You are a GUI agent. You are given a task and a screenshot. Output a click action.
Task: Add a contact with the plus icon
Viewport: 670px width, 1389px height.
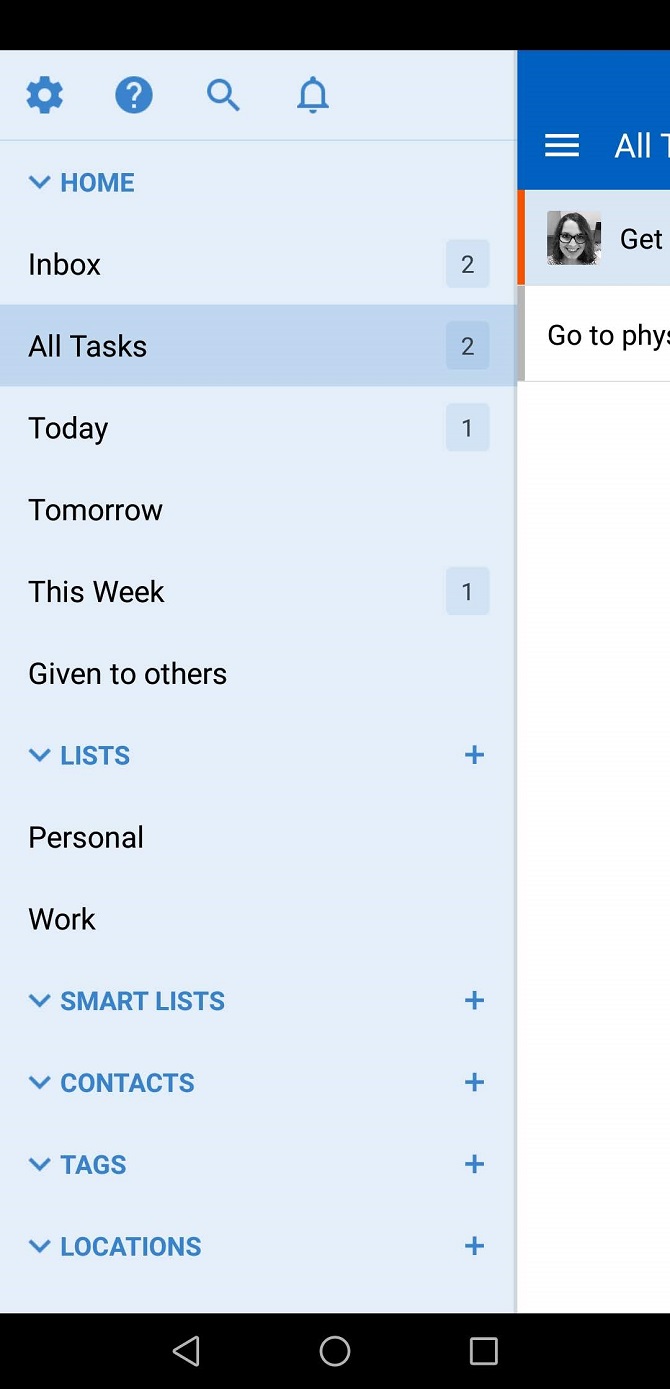[x=474, y=1083]
